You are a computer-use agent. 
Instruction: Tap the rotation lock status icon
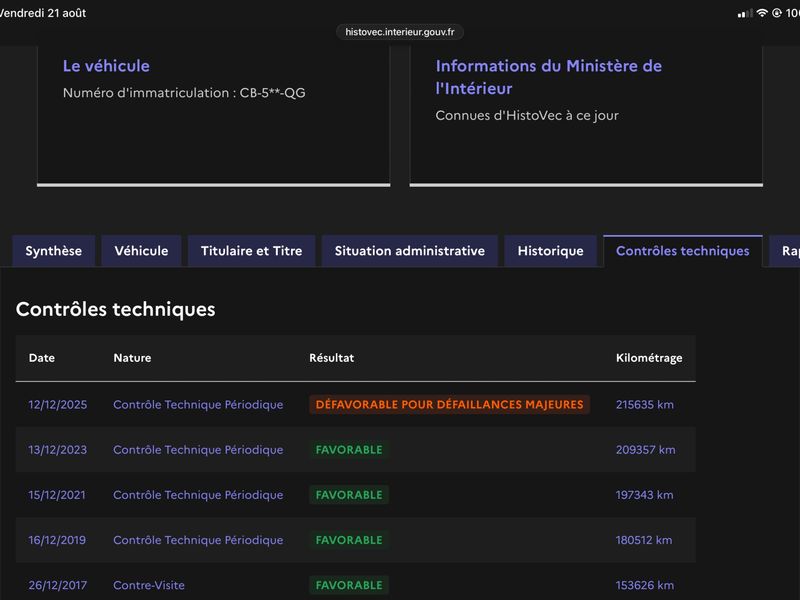(x=777, y=13)
